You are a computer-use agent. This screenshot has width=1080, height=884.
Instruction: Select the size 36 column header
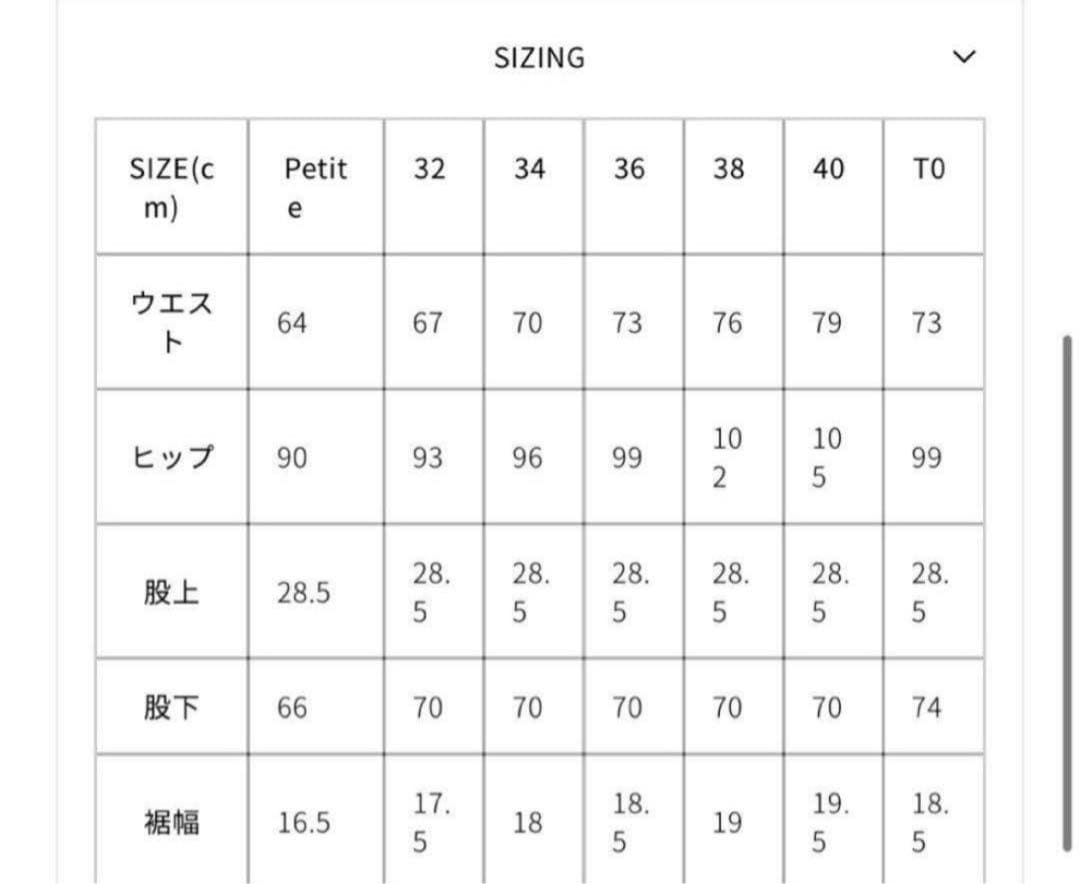[629, 170]
